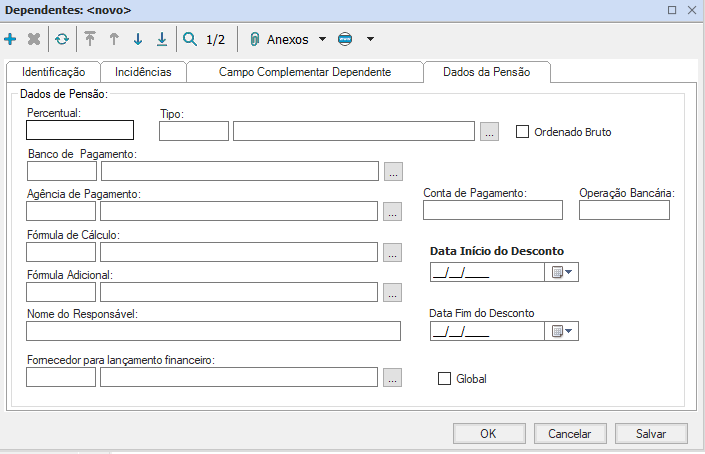Open Data Início do Desconto calendar dropdown
This screenshot has width=705, height=454.
(x=562, y=272)
